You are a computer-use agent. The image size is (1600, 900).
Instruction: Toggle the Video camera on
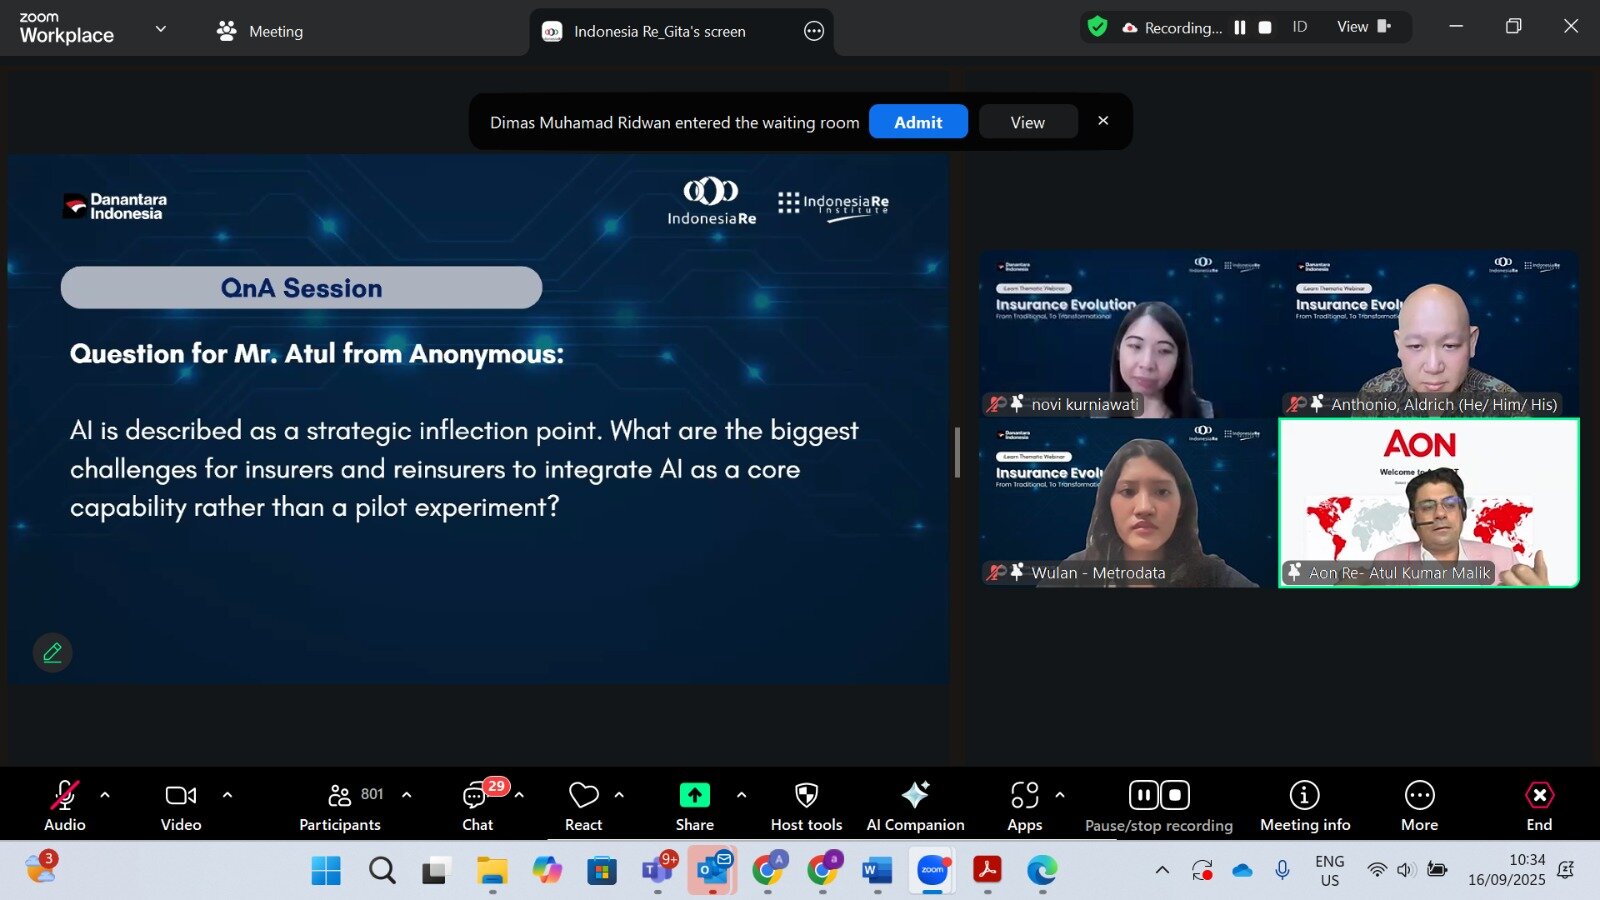[180, 805]
